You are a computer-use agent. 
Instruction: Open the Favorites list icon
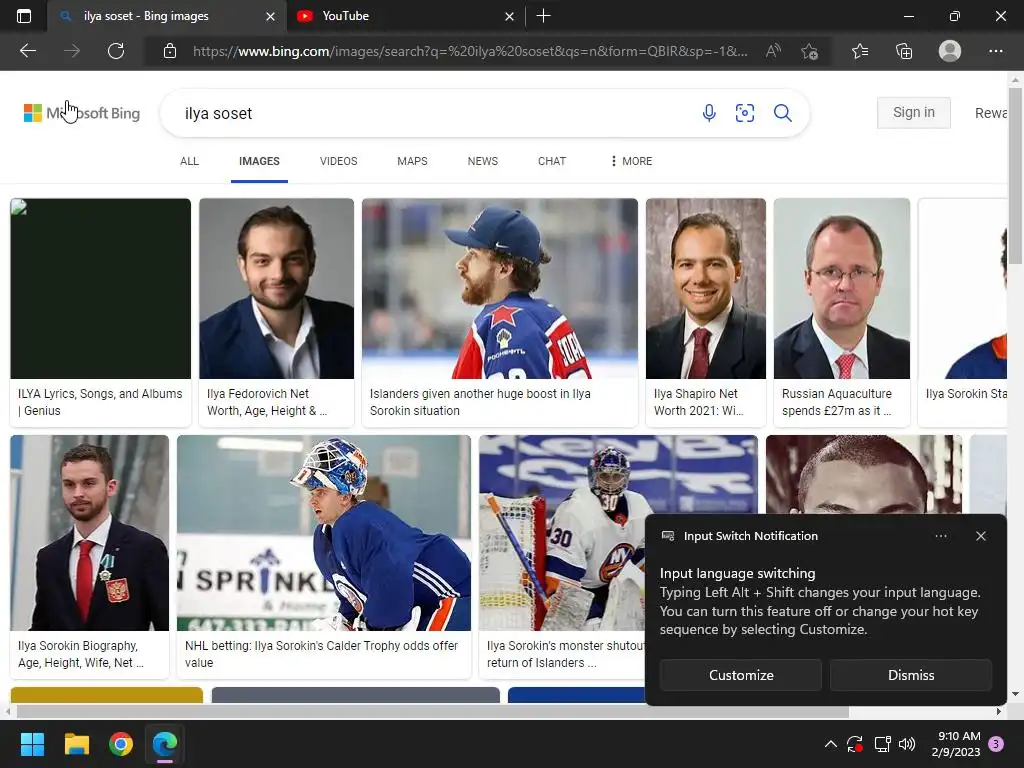860,51
